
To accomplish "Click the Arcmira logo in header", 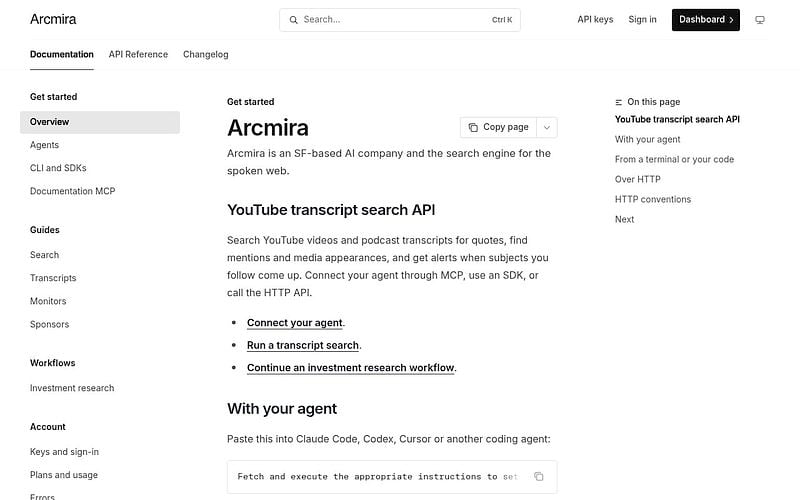I will click(x=53, y=19).
